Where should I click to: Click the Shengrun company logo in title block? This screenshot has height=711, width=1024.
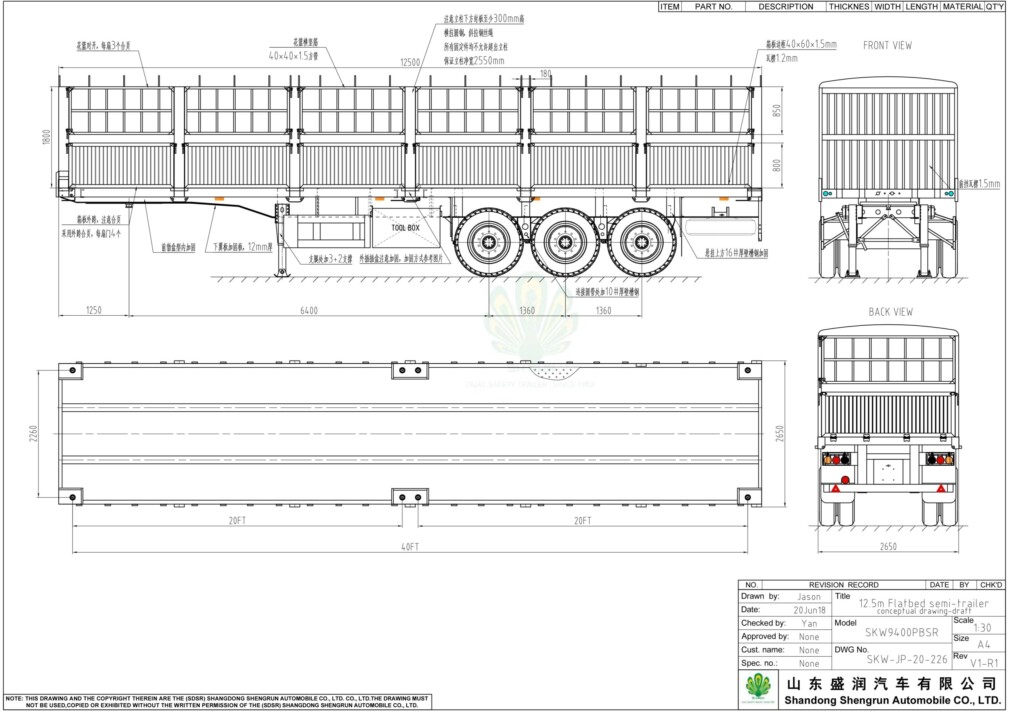click(x=759, y=687)
